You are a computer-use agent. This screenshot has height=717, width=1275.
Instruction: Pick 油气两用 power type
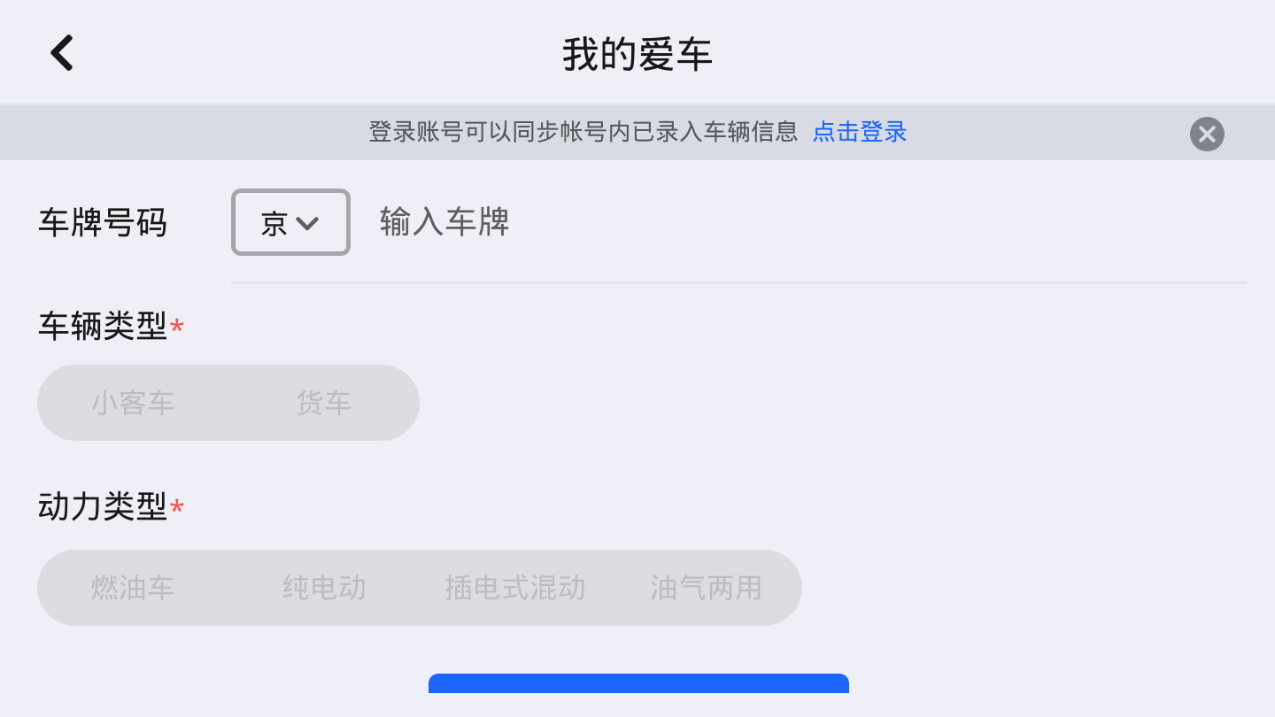[706, 588]
